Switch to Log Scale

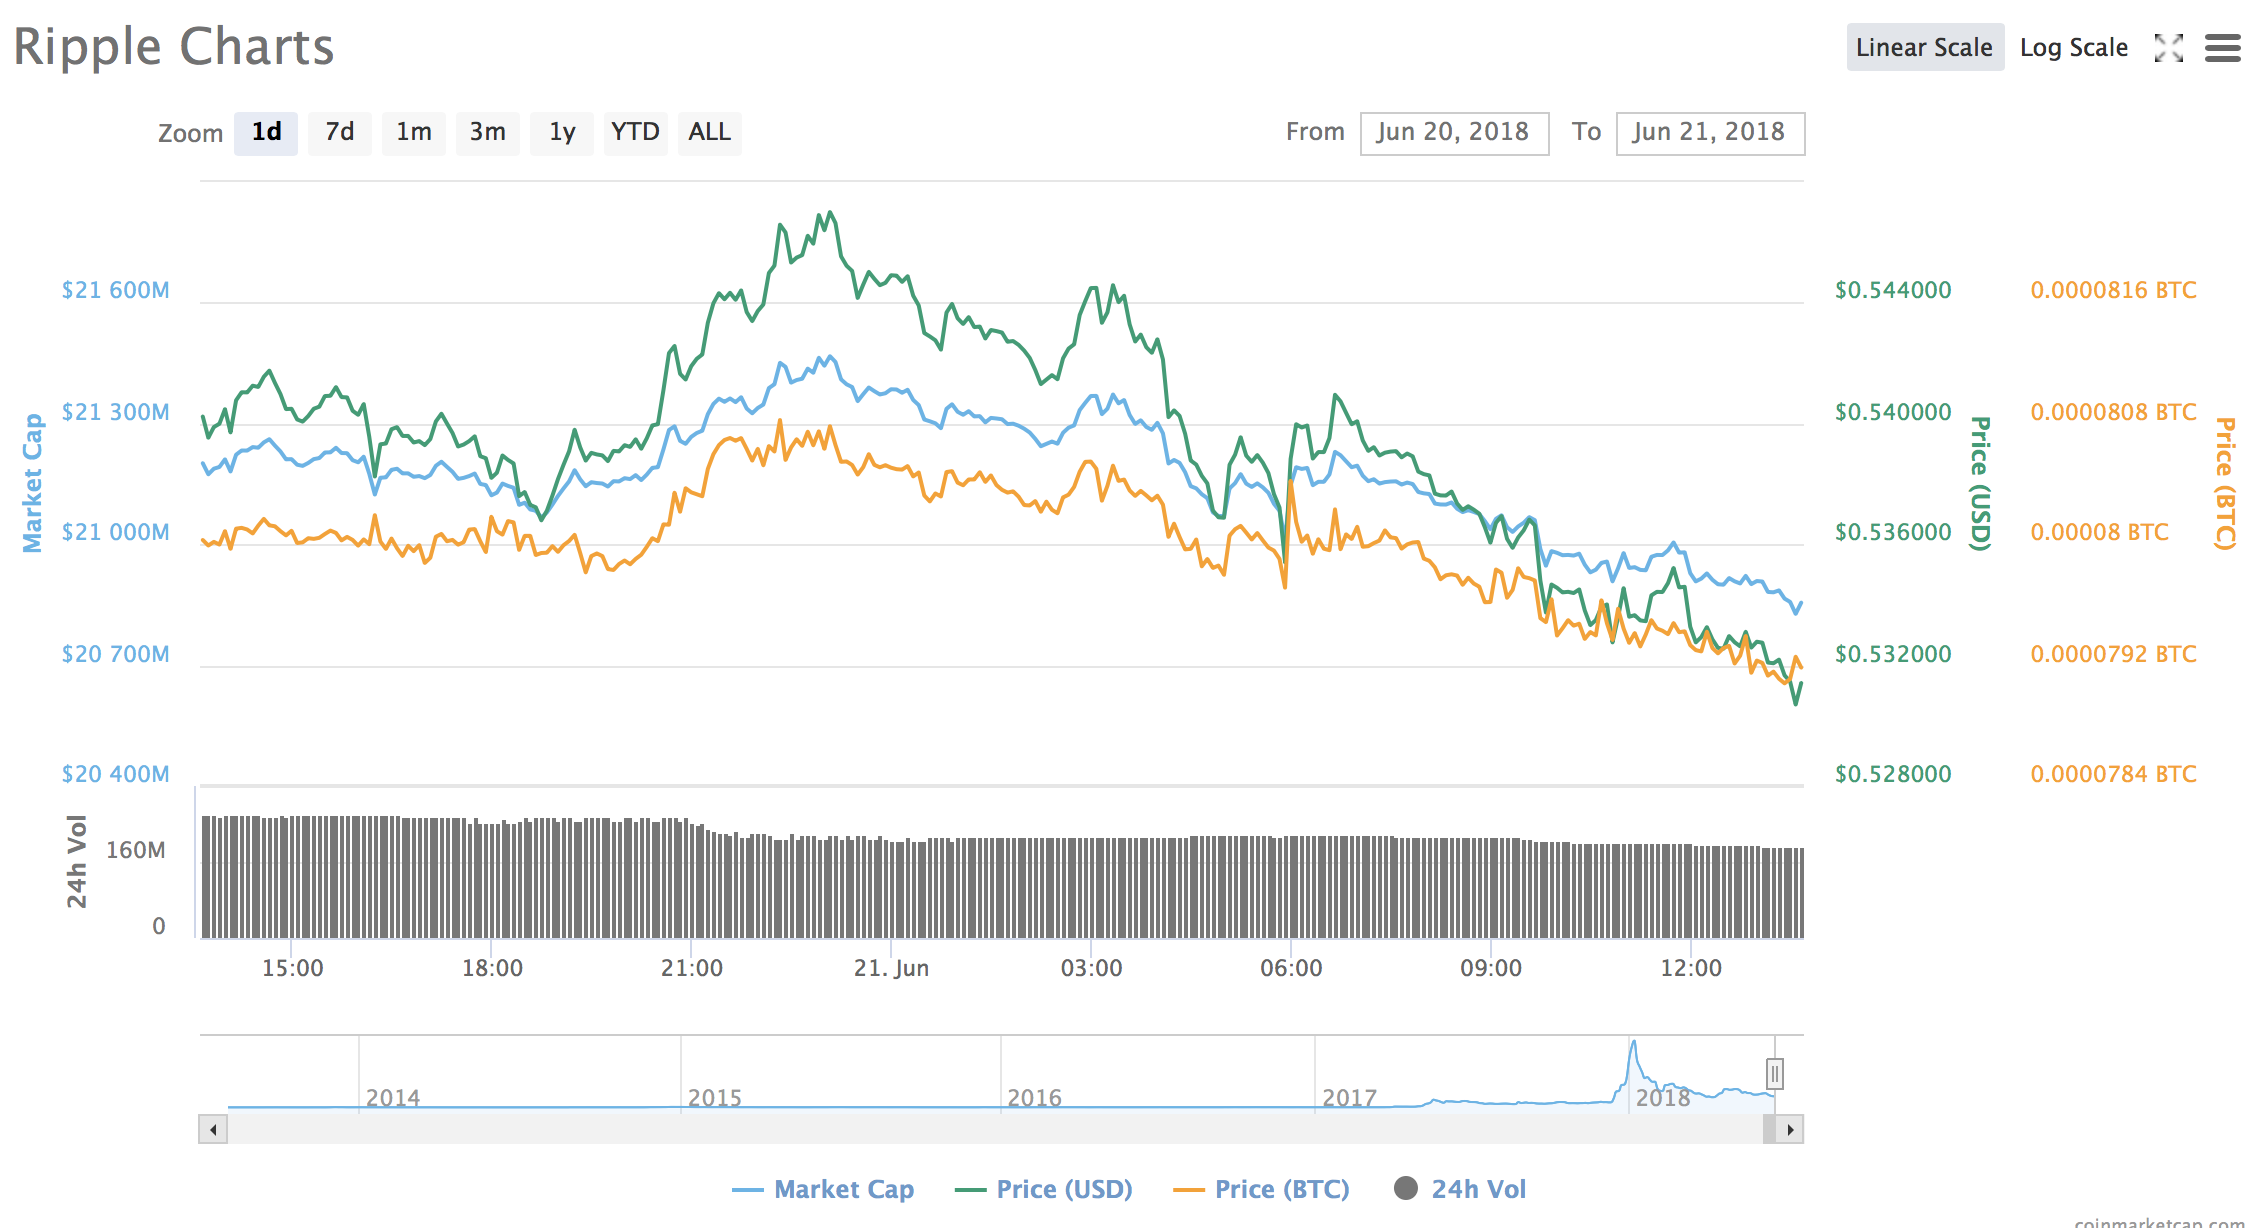2074,47
